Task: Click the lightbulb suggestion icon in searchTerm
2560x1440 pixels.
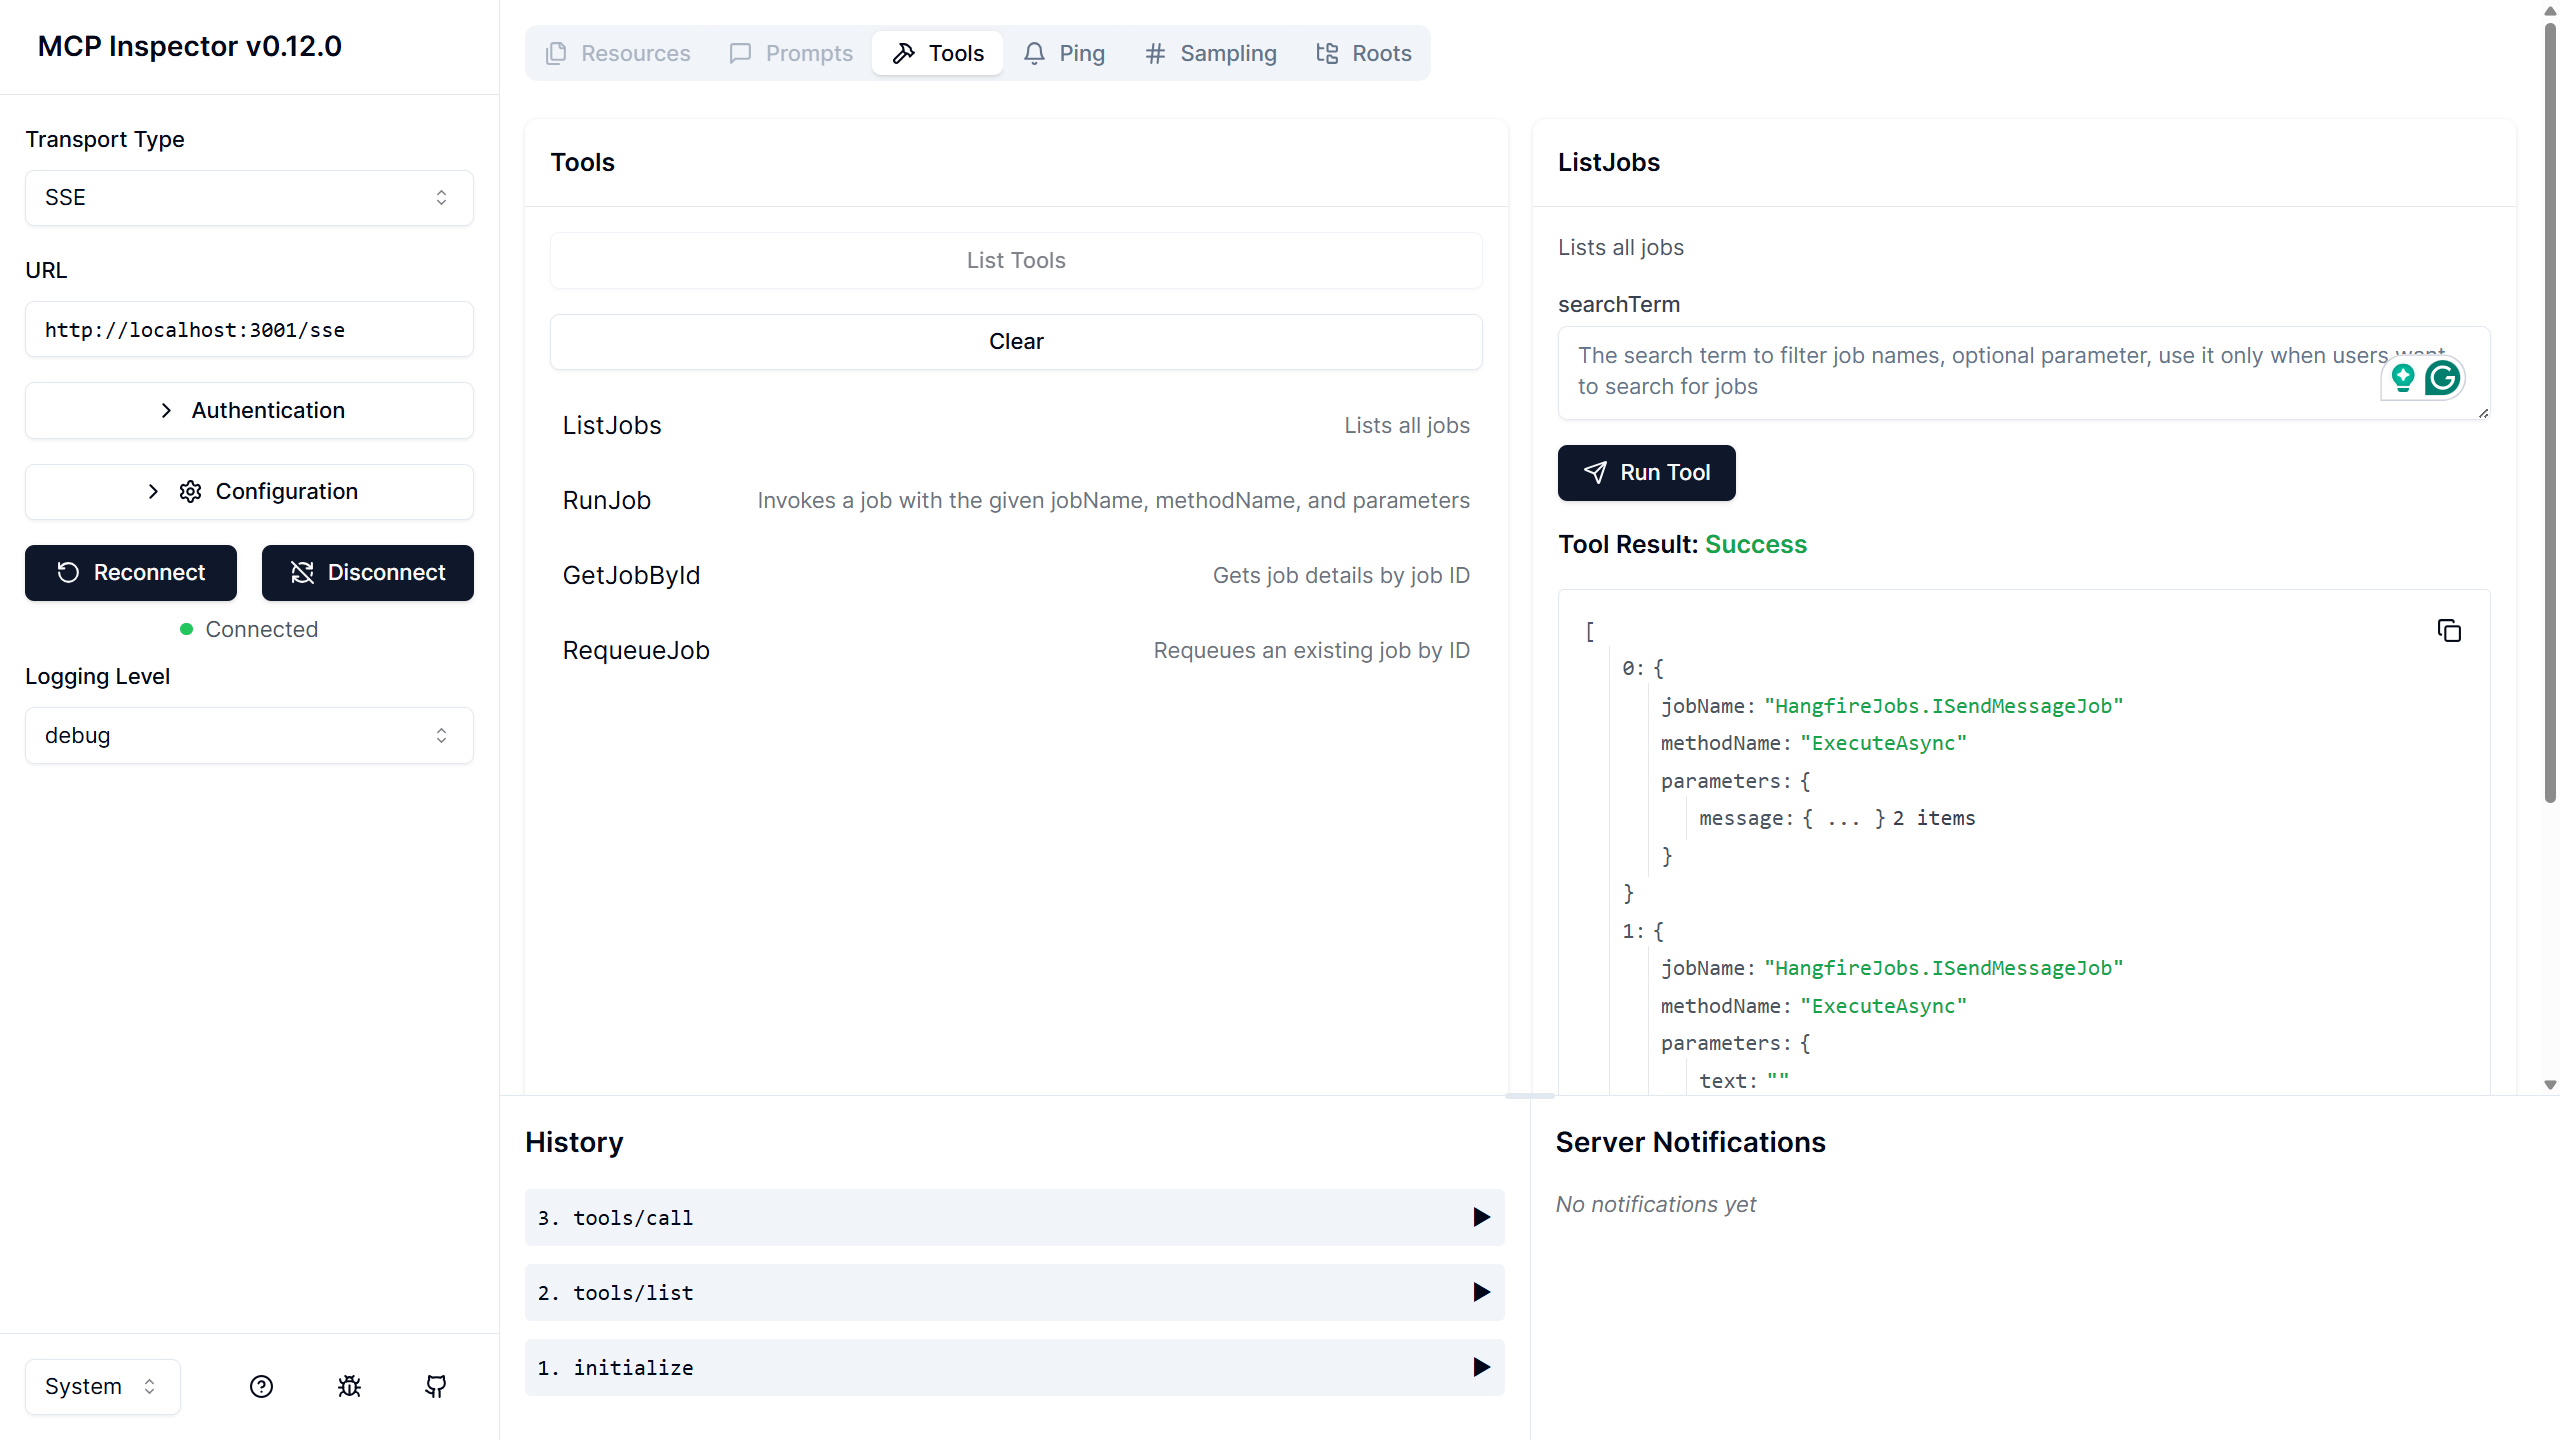Action: click(x=2403, y=378)
